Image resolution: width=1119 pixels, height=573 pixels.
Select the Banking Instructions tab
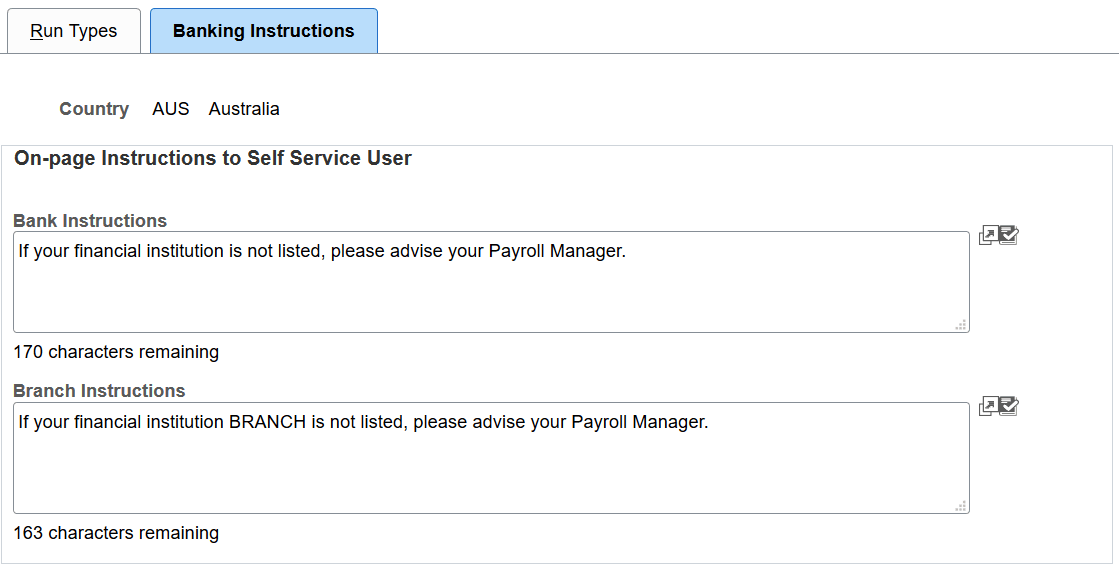point(263,31)
